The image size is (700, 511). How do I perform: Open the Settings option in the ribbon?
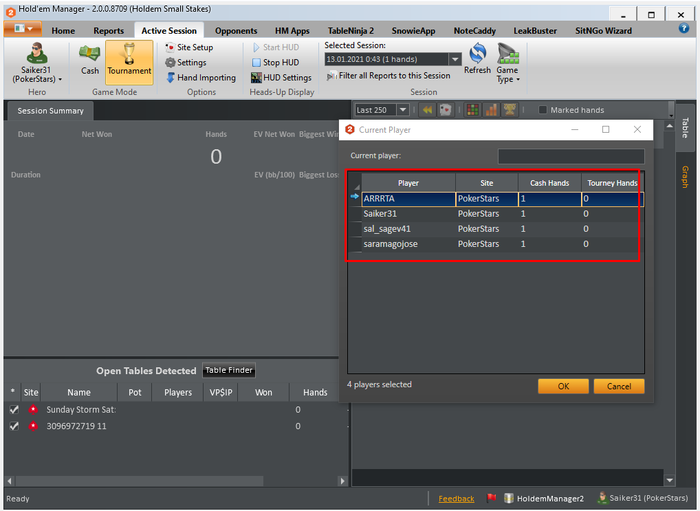(186, 62)
